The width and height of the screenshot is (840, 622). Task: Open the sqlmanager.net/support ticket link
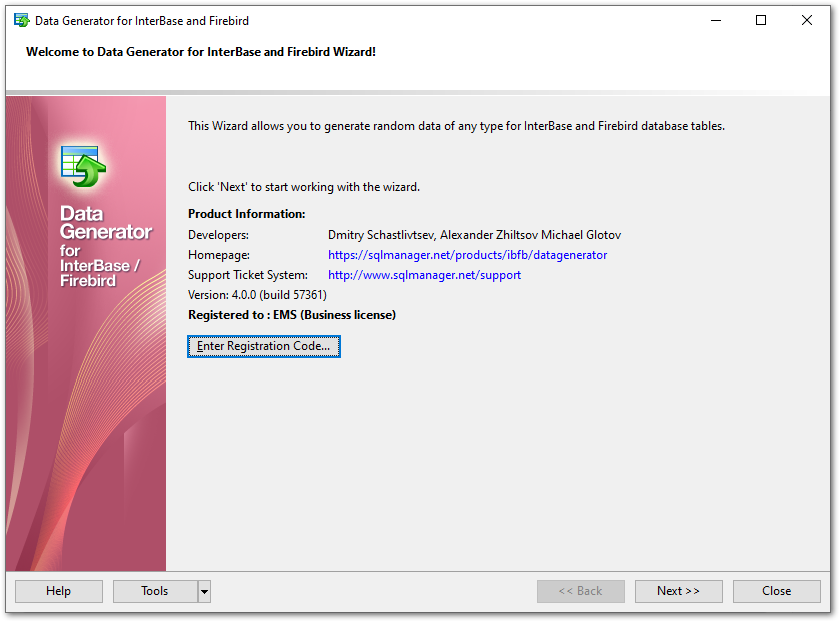click(424, 275)
